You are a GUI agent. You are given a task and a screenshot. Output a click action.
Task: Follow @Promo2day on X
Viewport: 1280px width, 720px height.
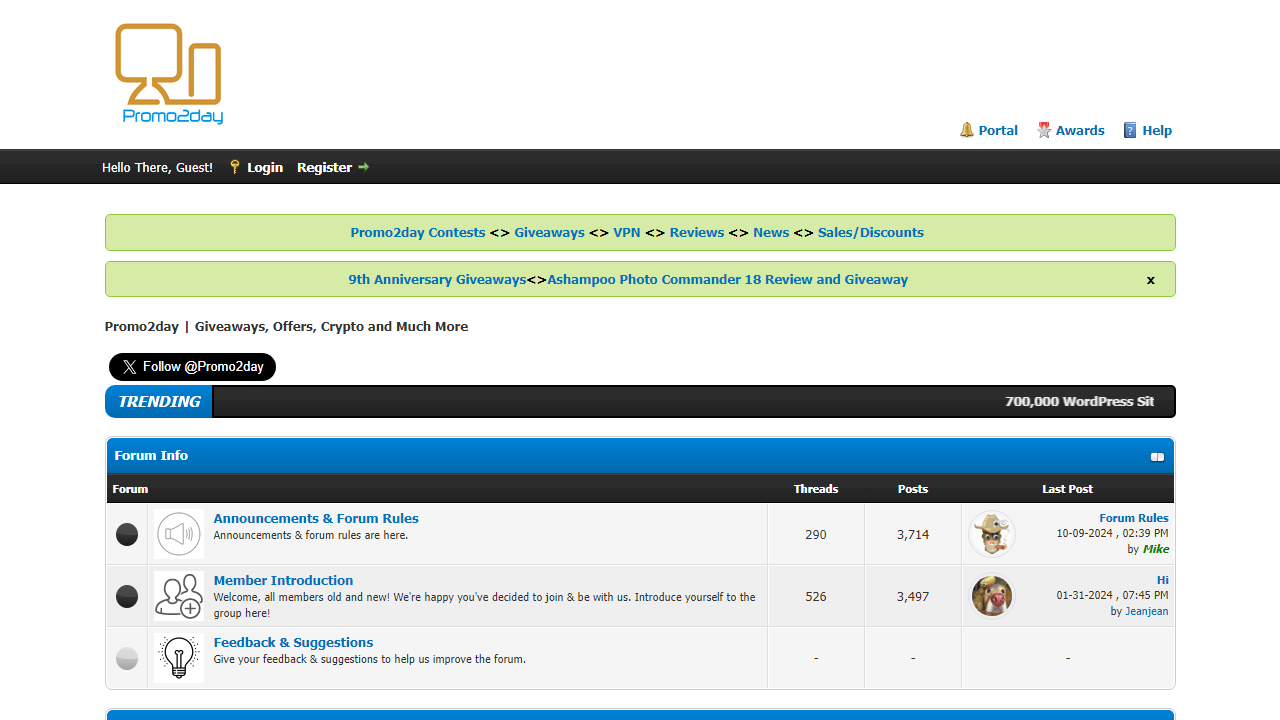click(192, 367)
